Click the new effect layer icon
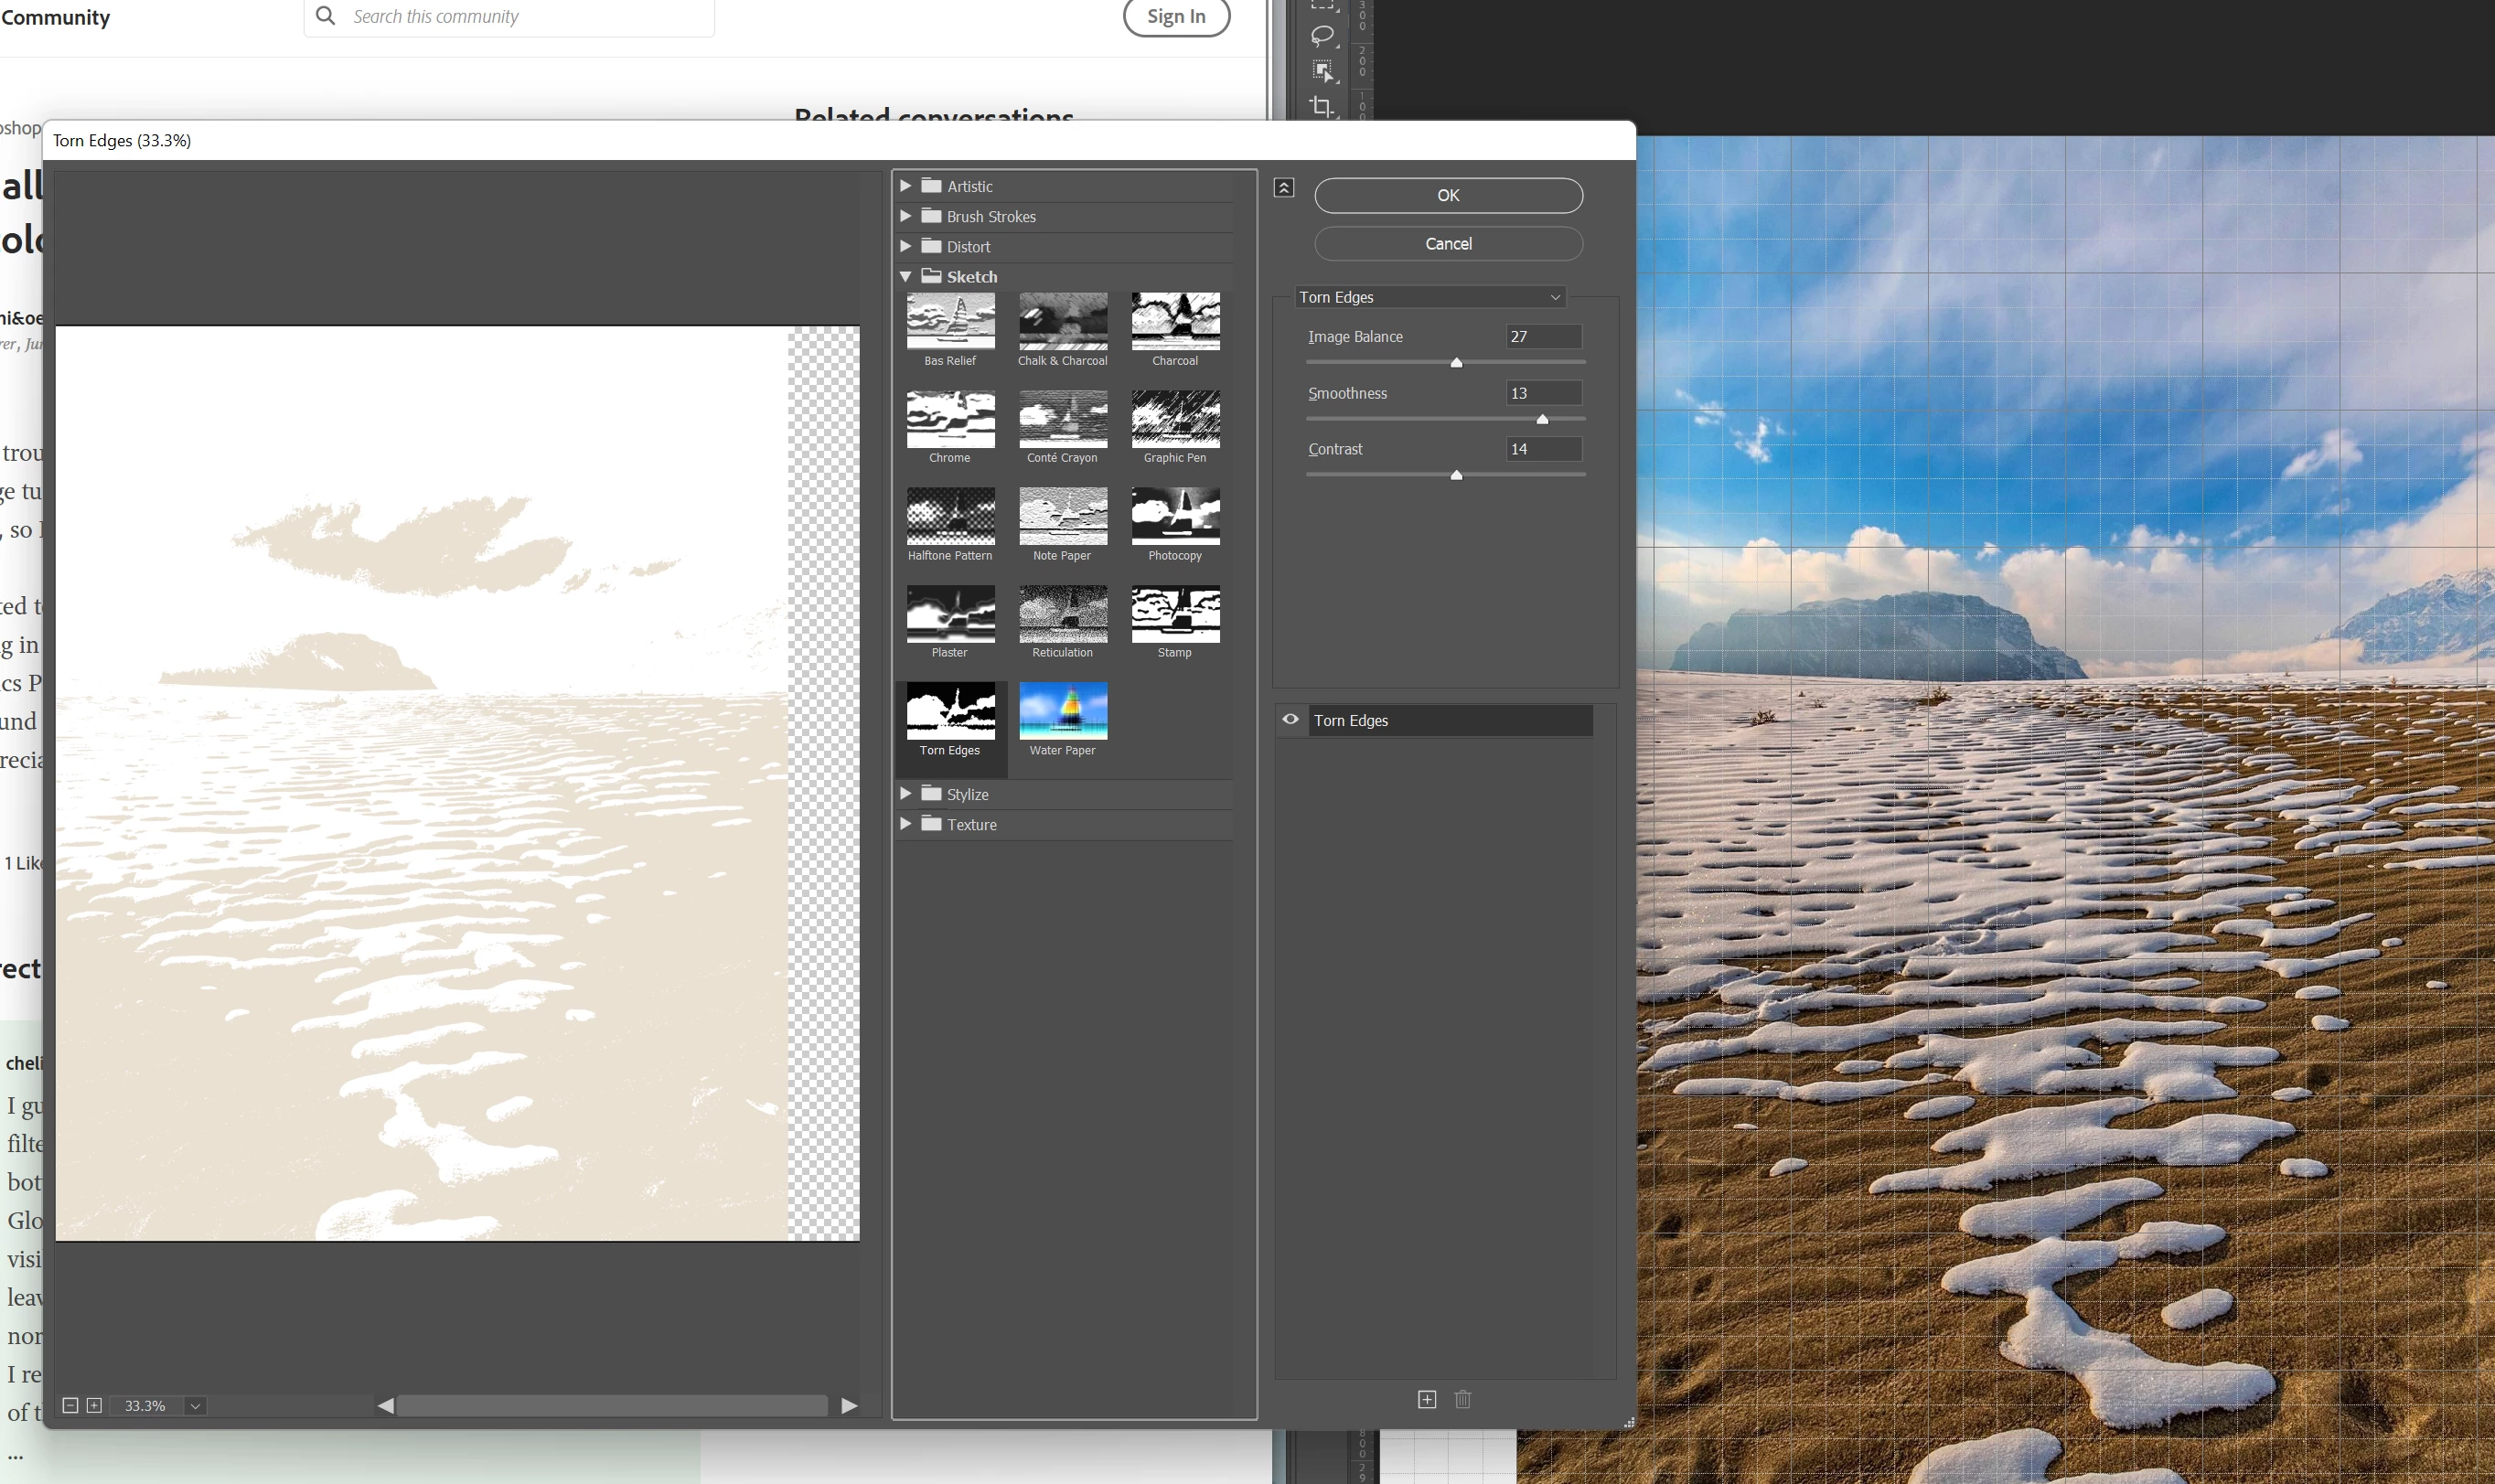The height and width of the screenshot is (1484, 2495). click(1427, 1399)
